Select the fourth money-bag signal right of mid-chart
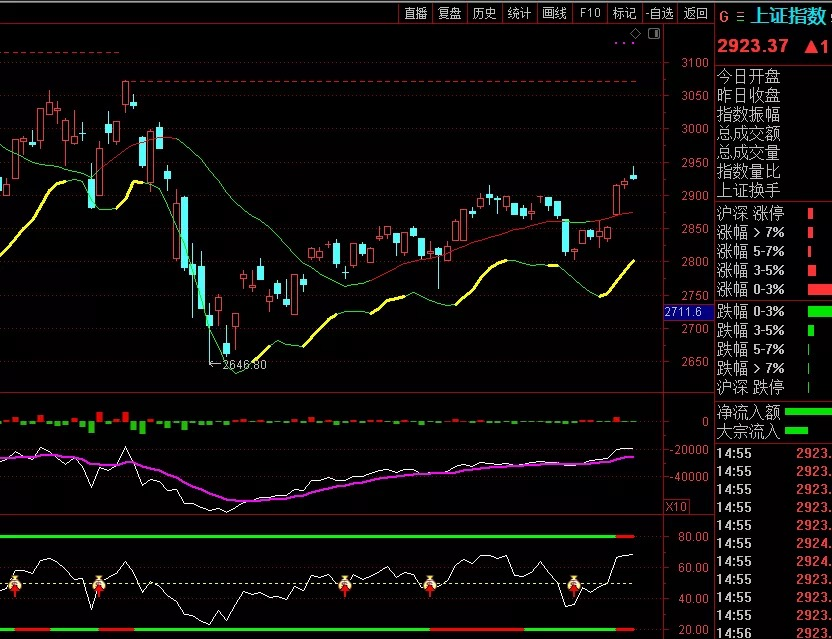Image resolution: width=832 pixels, height=639 pixels. point(430,585)
